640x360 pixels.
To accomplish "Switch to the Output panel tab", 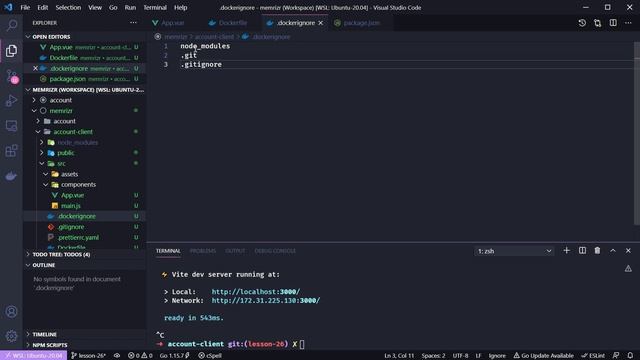I will point(235,251).
